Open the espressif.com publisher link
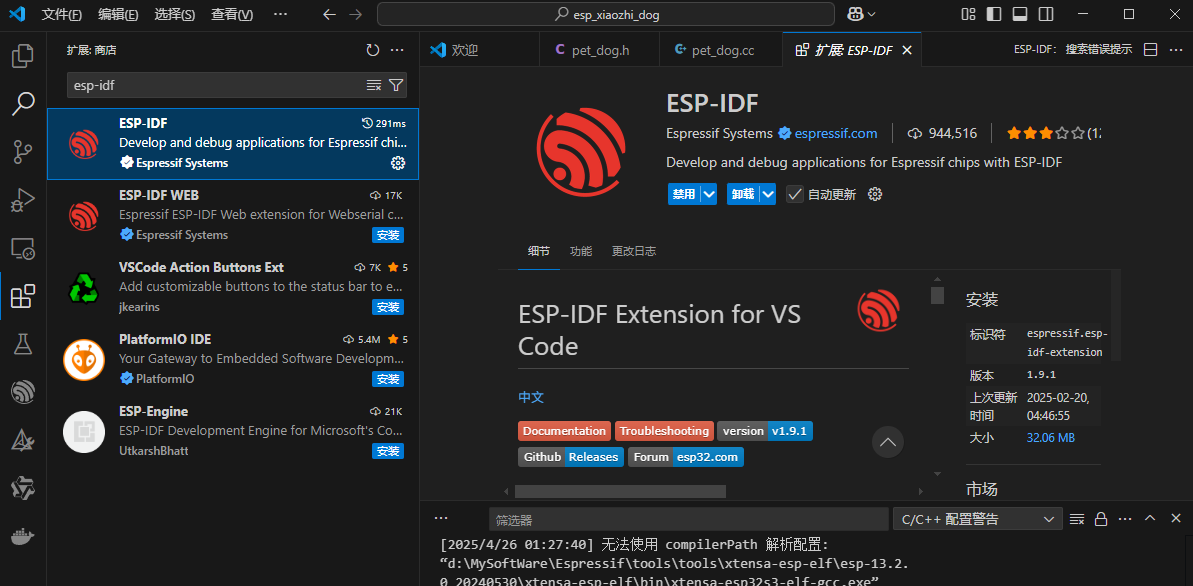This screenshot has height=586, width=1193. coord(835,133)
